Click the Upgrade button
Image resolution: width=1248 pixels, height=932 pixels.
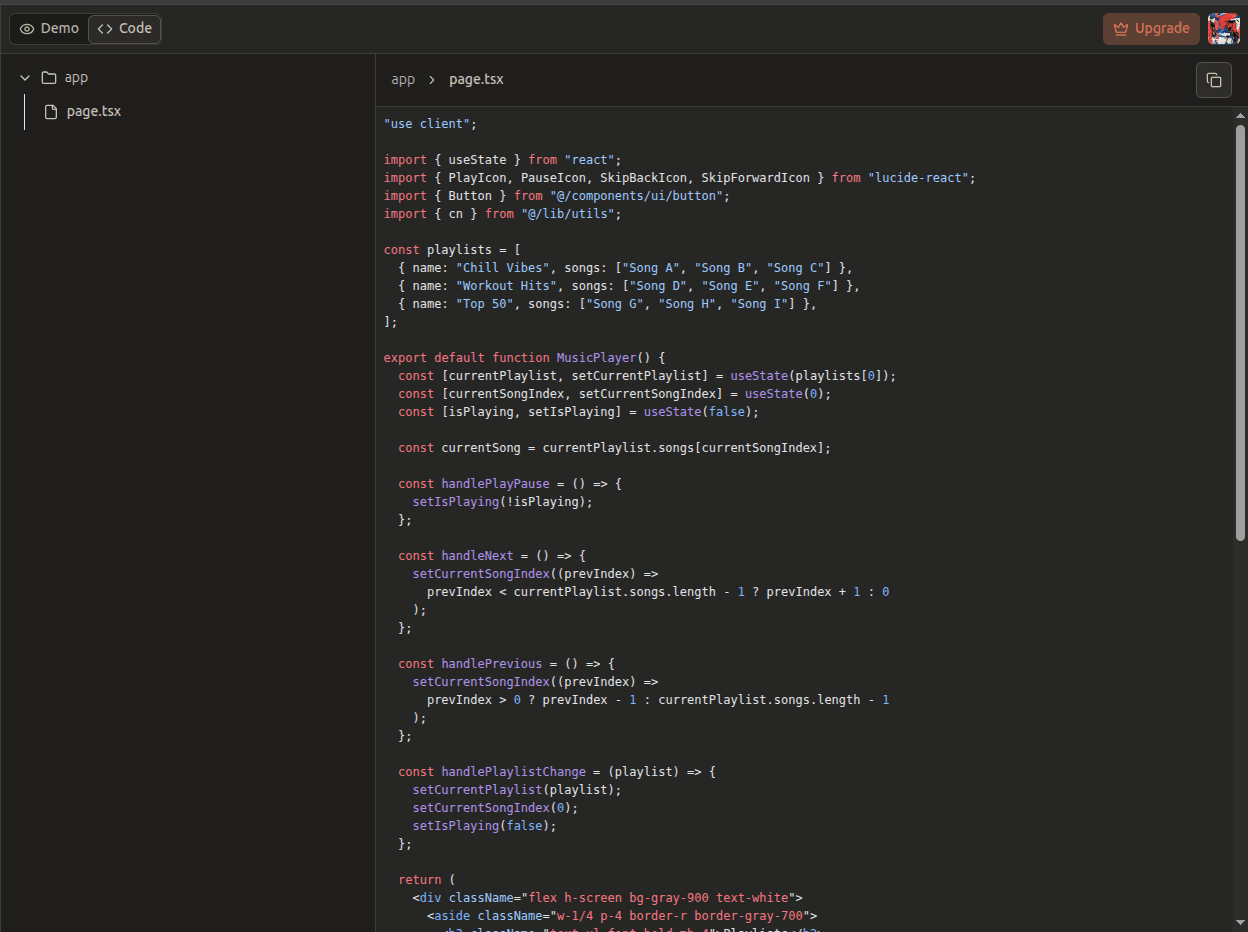tap(1151, 28)
